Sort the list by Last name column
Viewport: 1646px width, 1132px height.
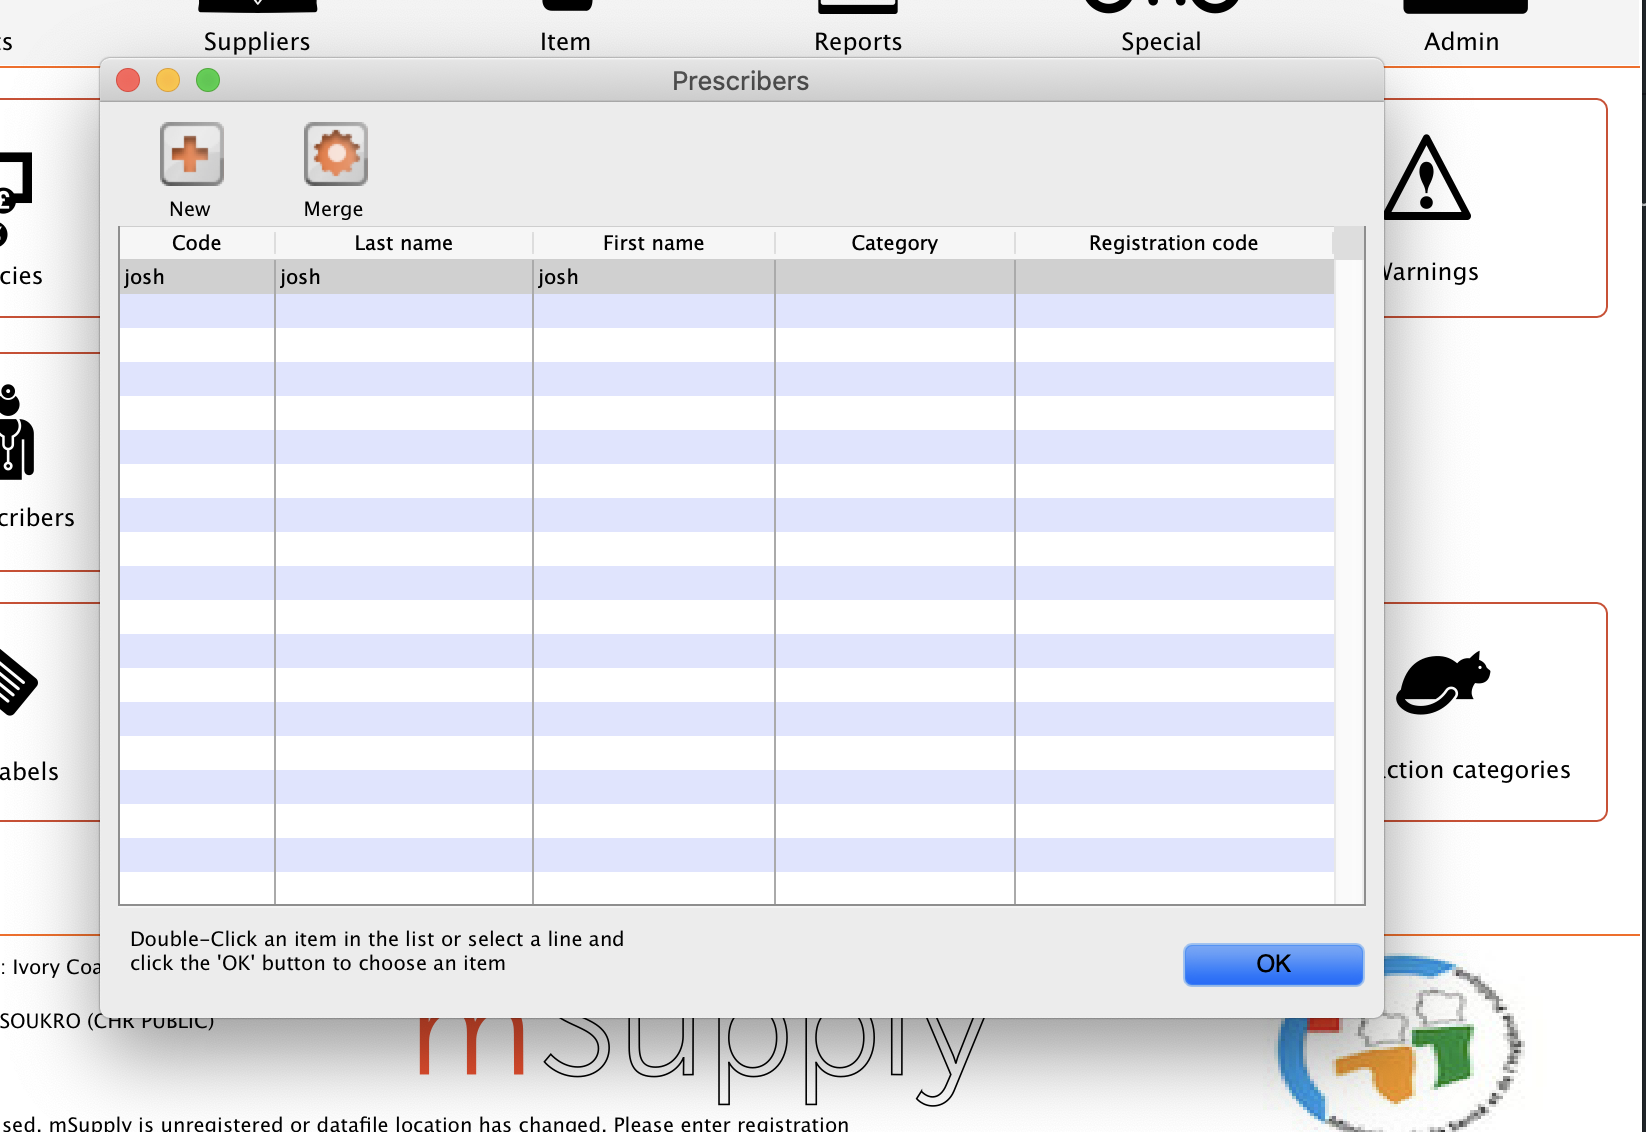(x=403, y=242)
